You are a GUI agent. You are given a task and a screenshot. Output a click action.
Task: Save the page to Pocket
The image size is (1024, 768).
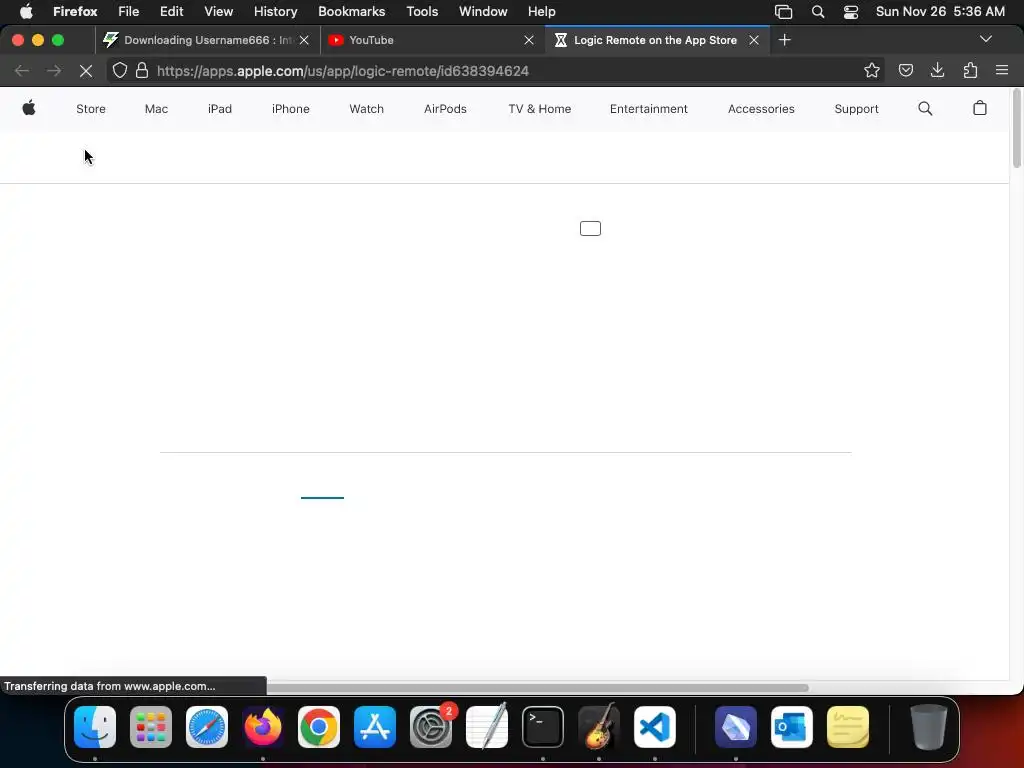[906, 71]
